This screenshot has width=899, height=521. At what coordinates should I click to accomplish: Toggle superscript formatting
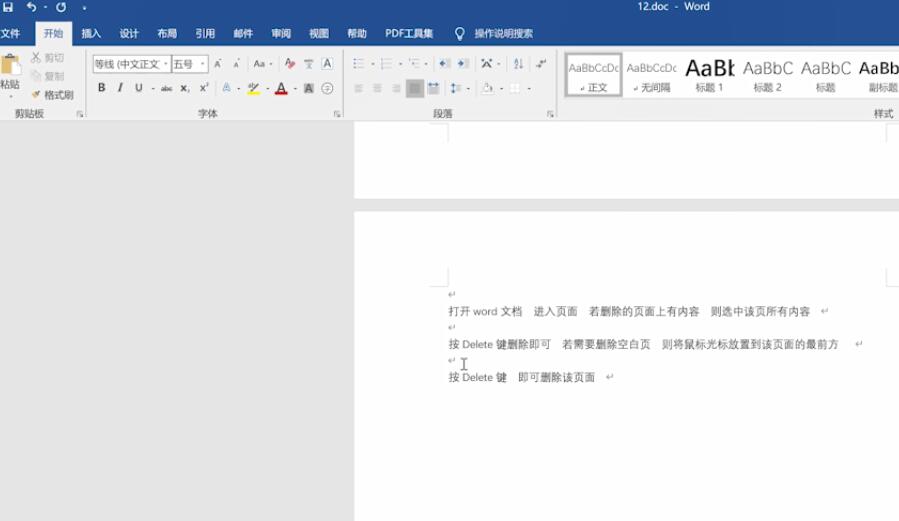tap(204, 88)
